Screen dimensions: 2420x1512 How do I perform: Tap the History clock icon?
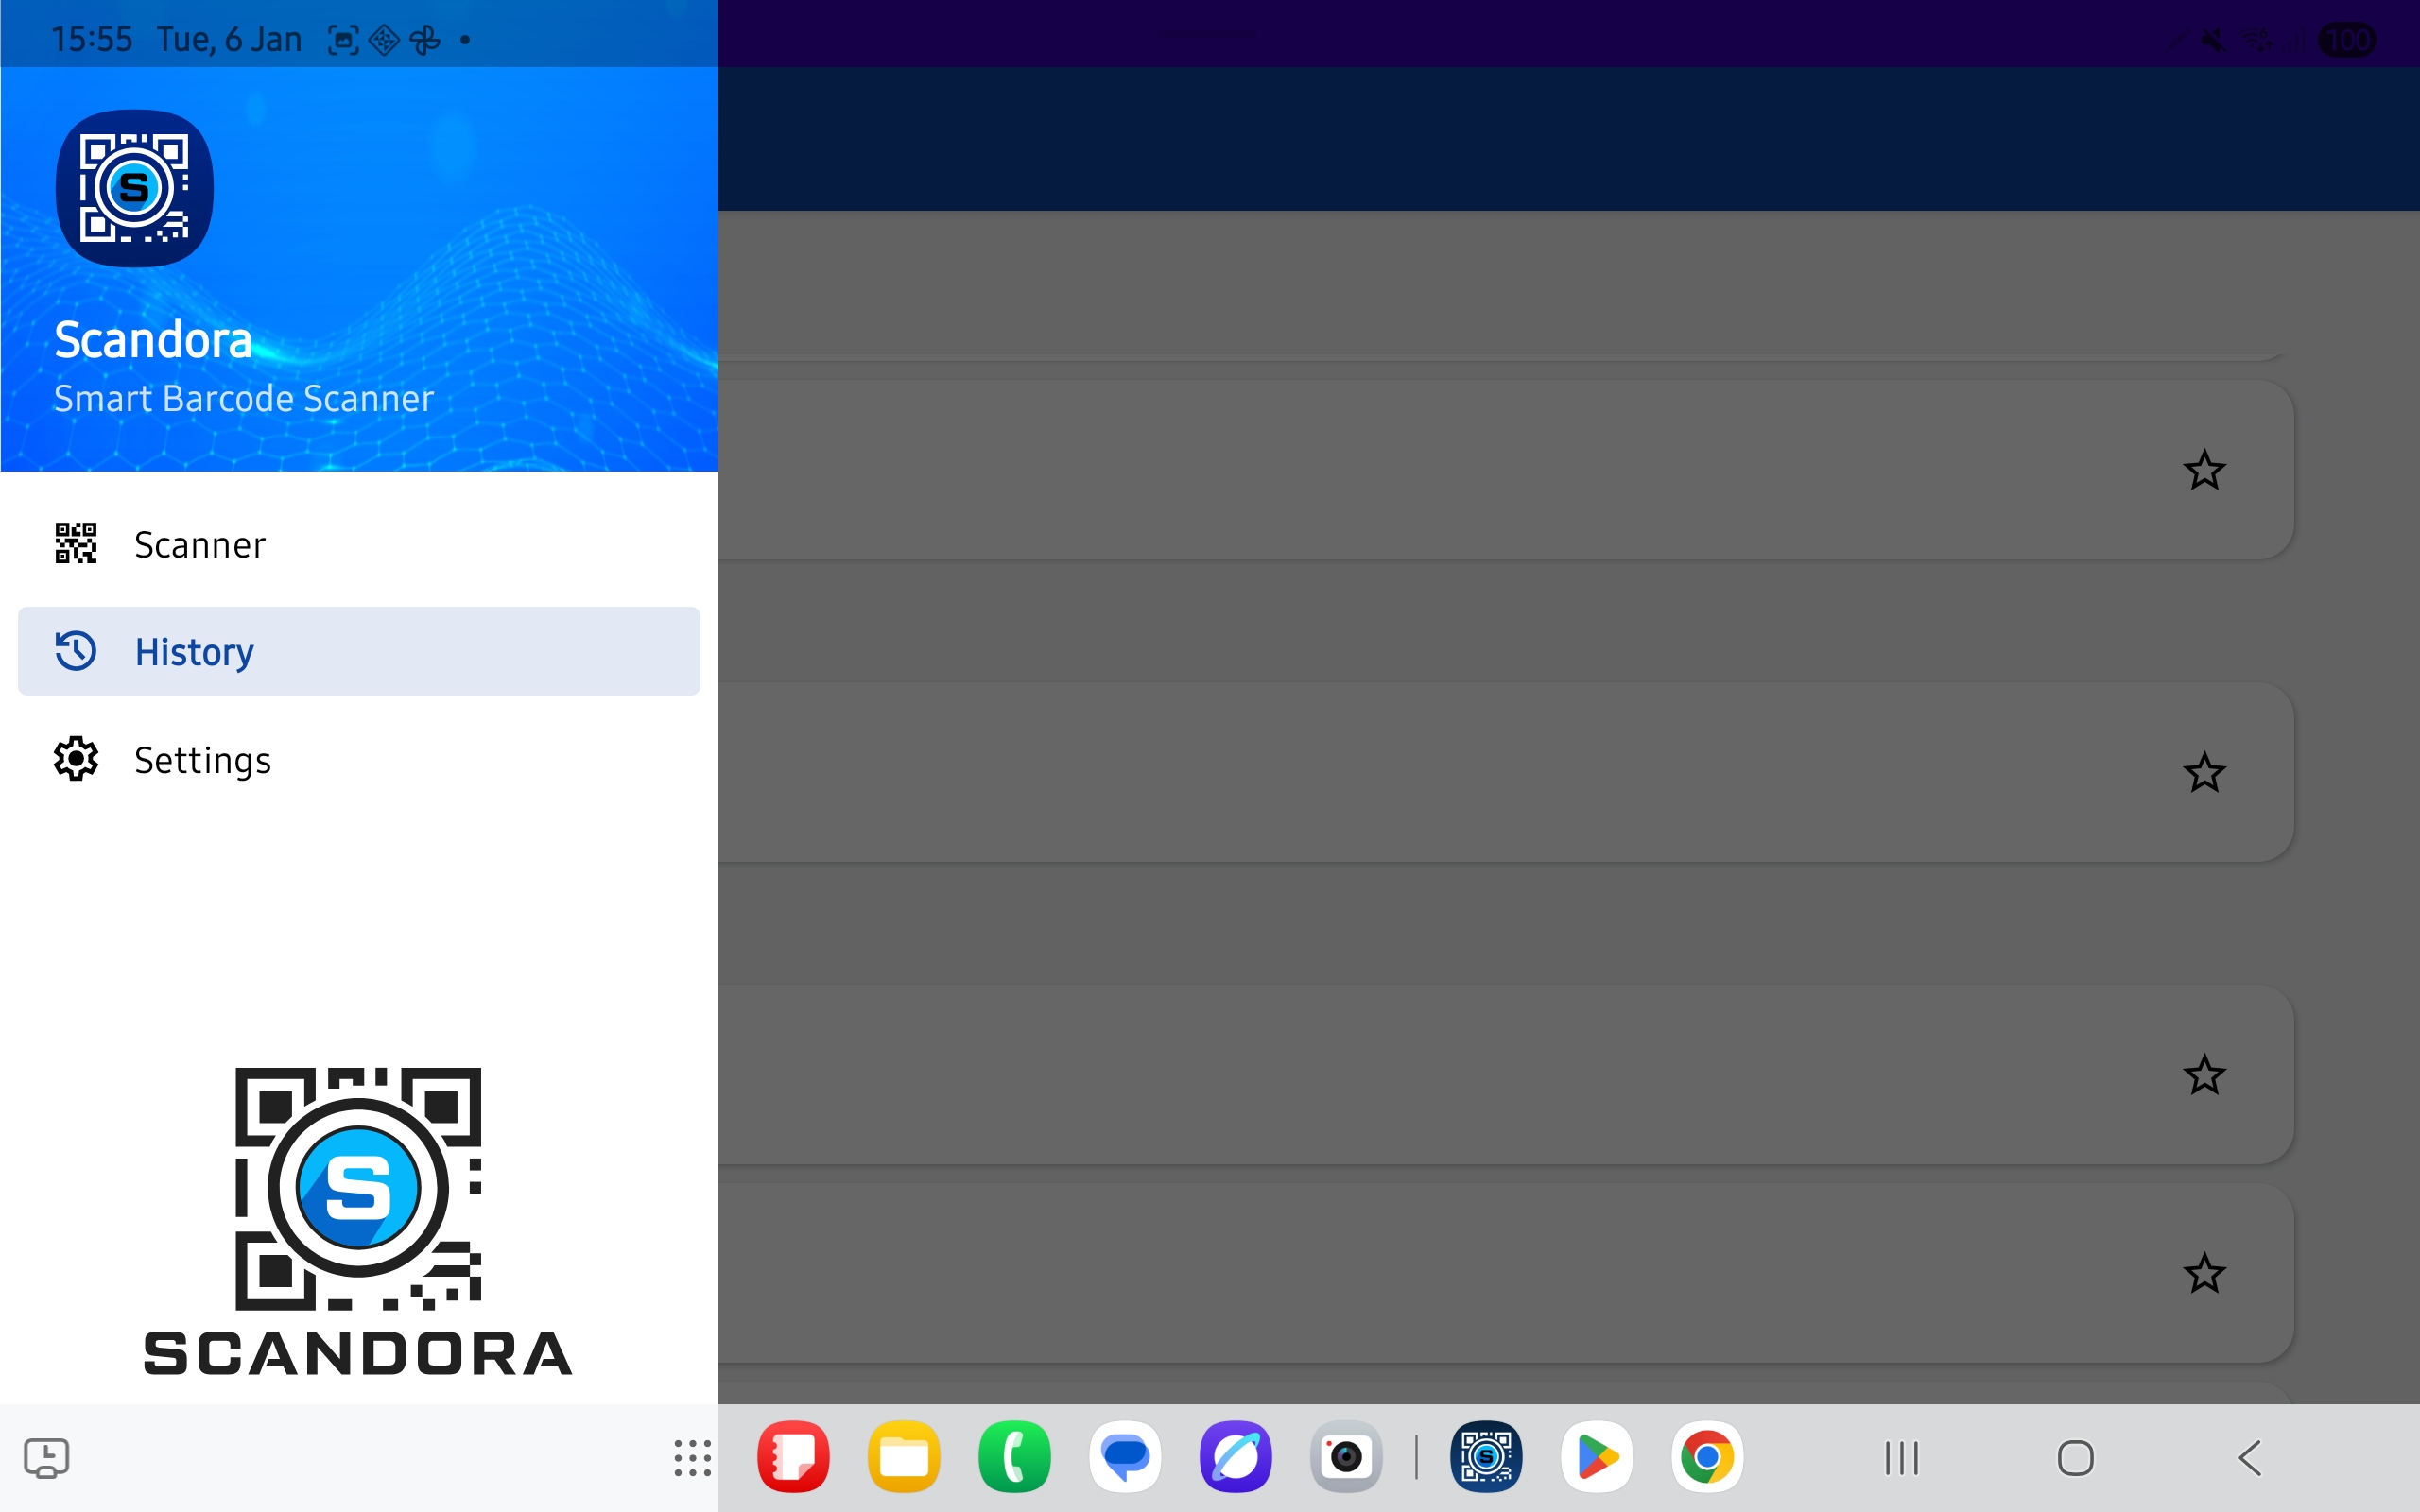[76, 651]
